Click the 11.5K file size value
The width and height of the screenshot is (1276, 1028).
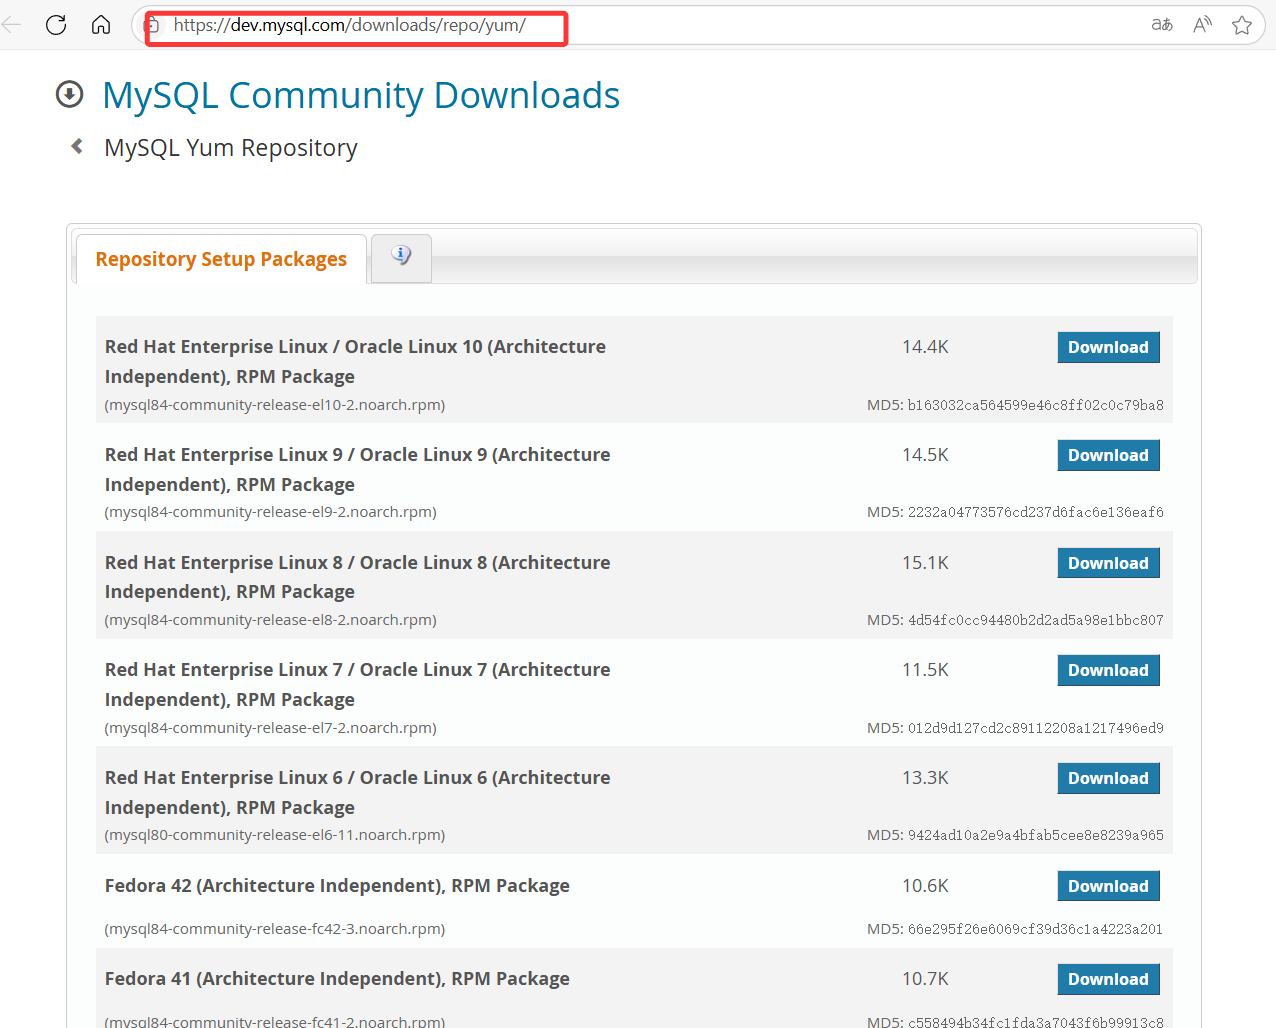point(925,670)
